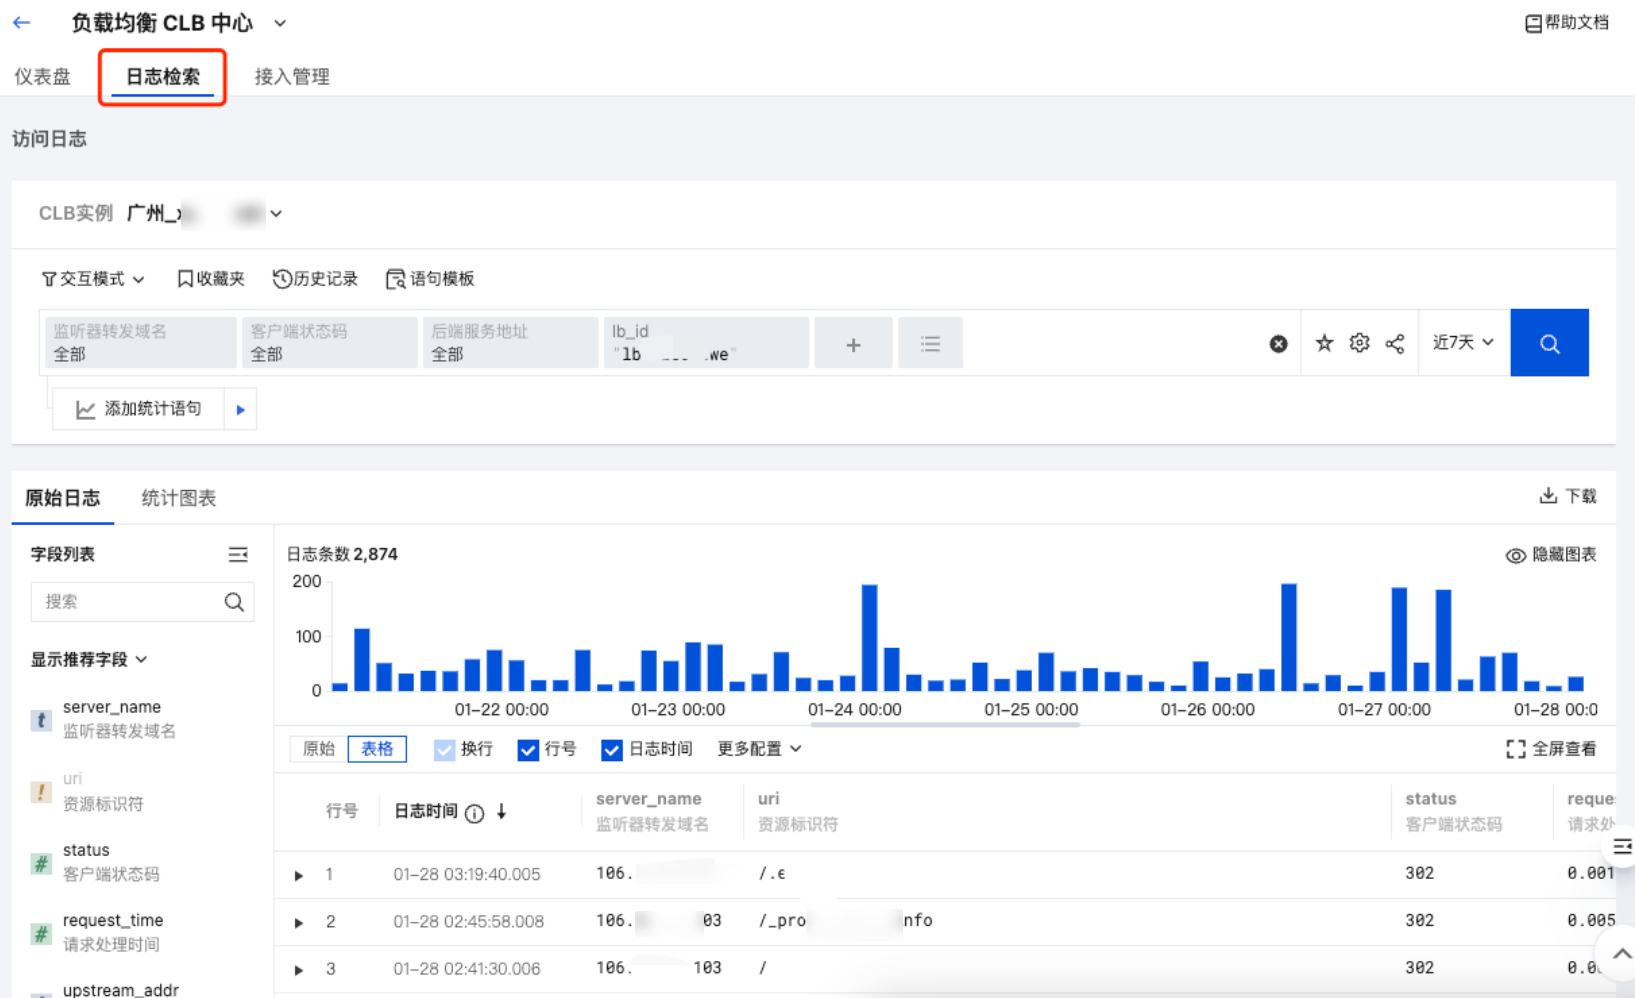
Task: Expand the 交互模式 dropdown
Action: point(93,279)
